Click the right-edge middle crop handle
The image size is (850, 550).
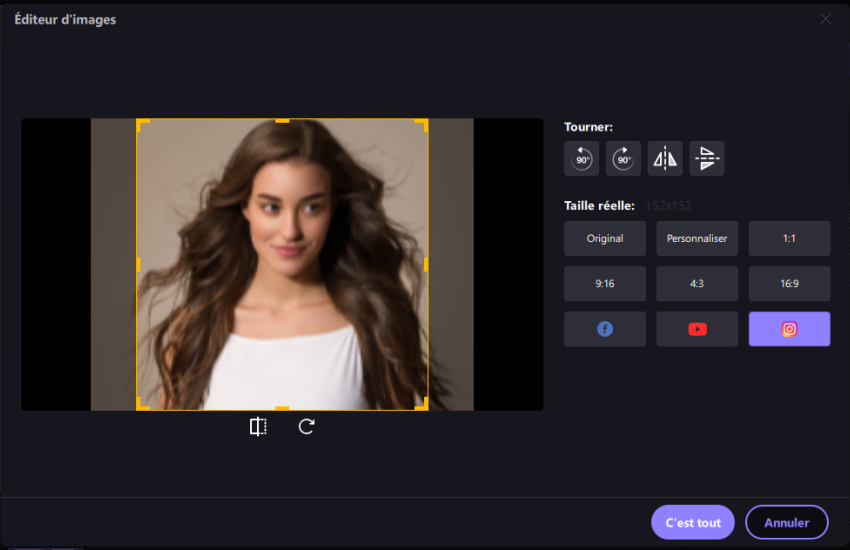coord(426,264)
